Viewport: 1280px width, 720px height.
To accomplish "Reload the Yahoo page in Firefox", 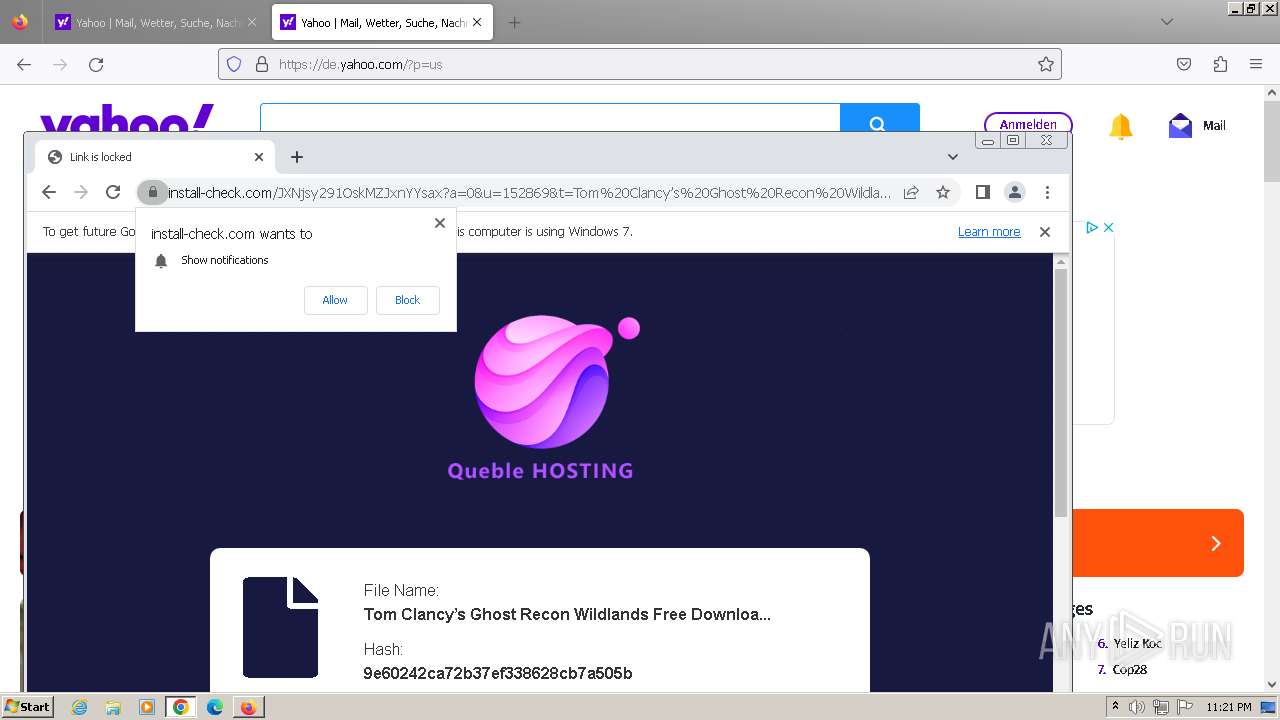I will (96, 64).
